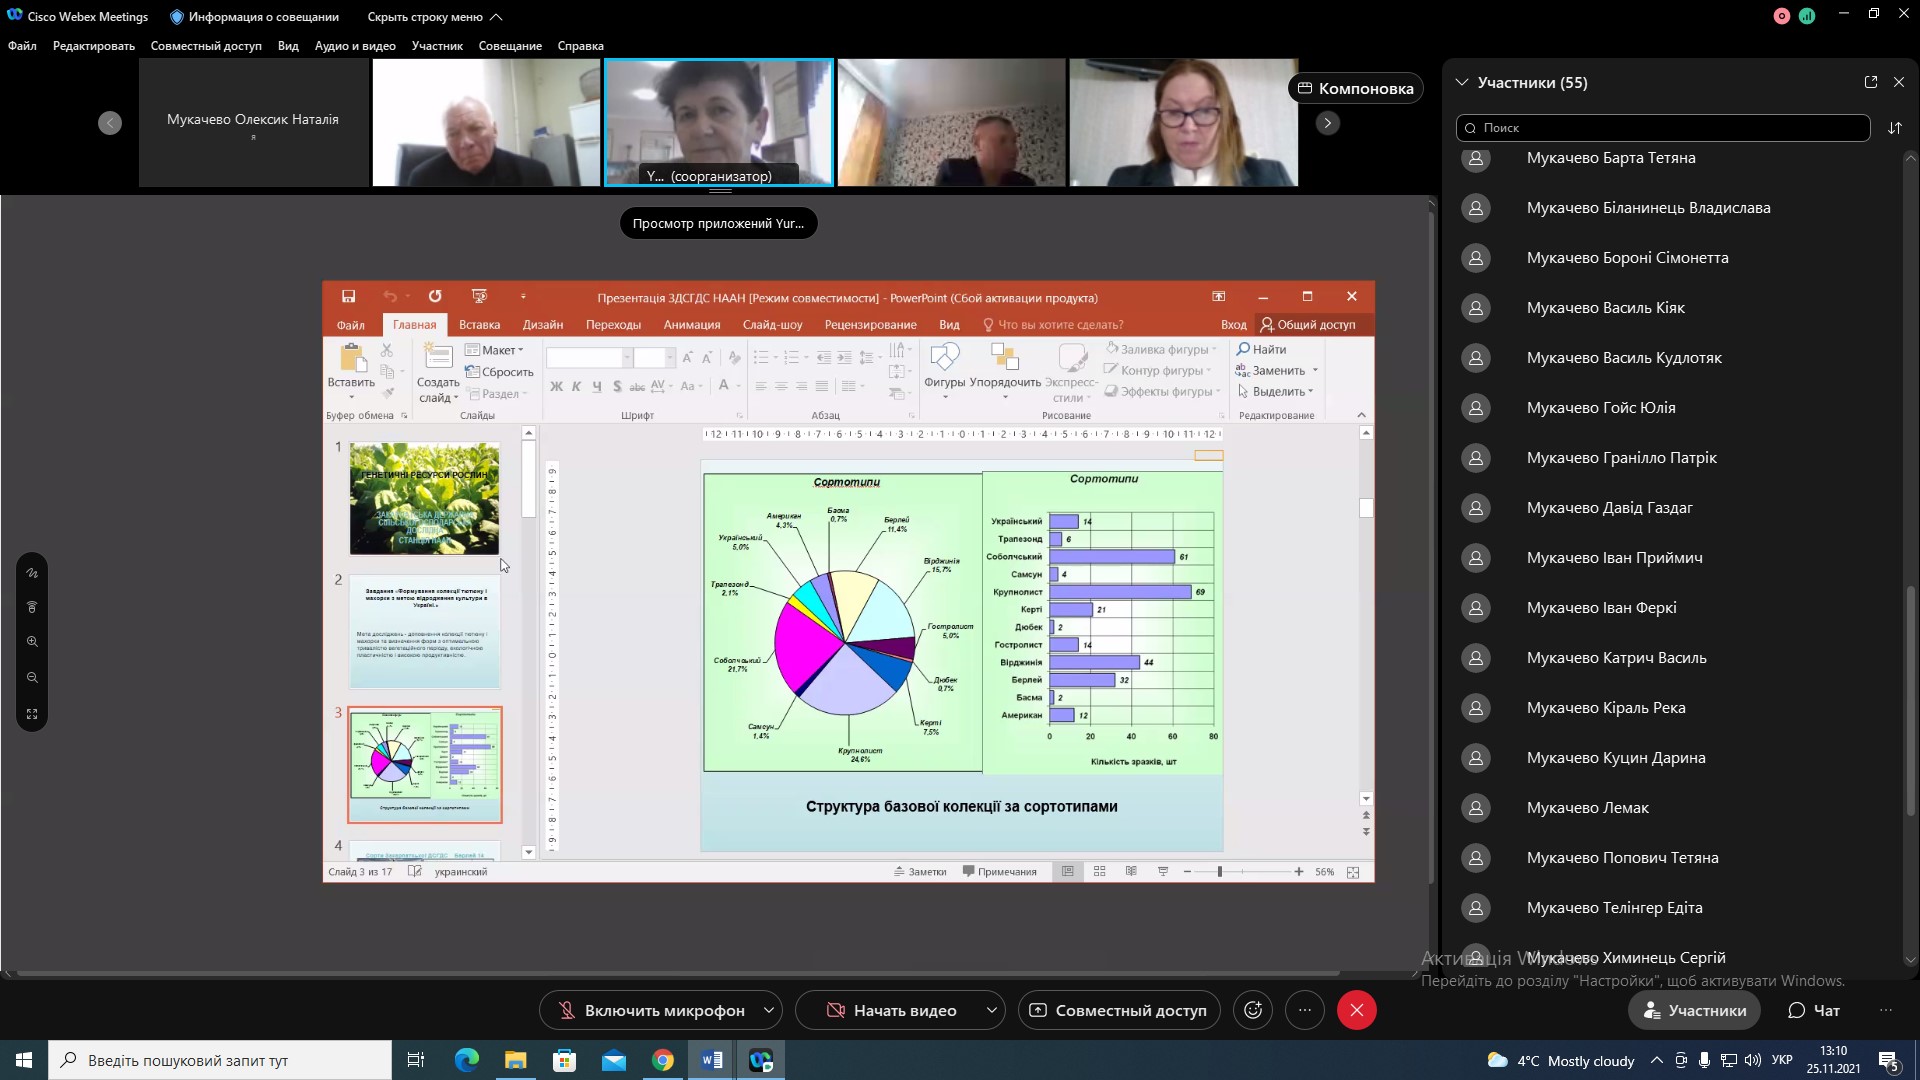This screenshot has height=1080, width=1920.
Task: Click PowerPoint save icon
Action: tap(348, 296)
